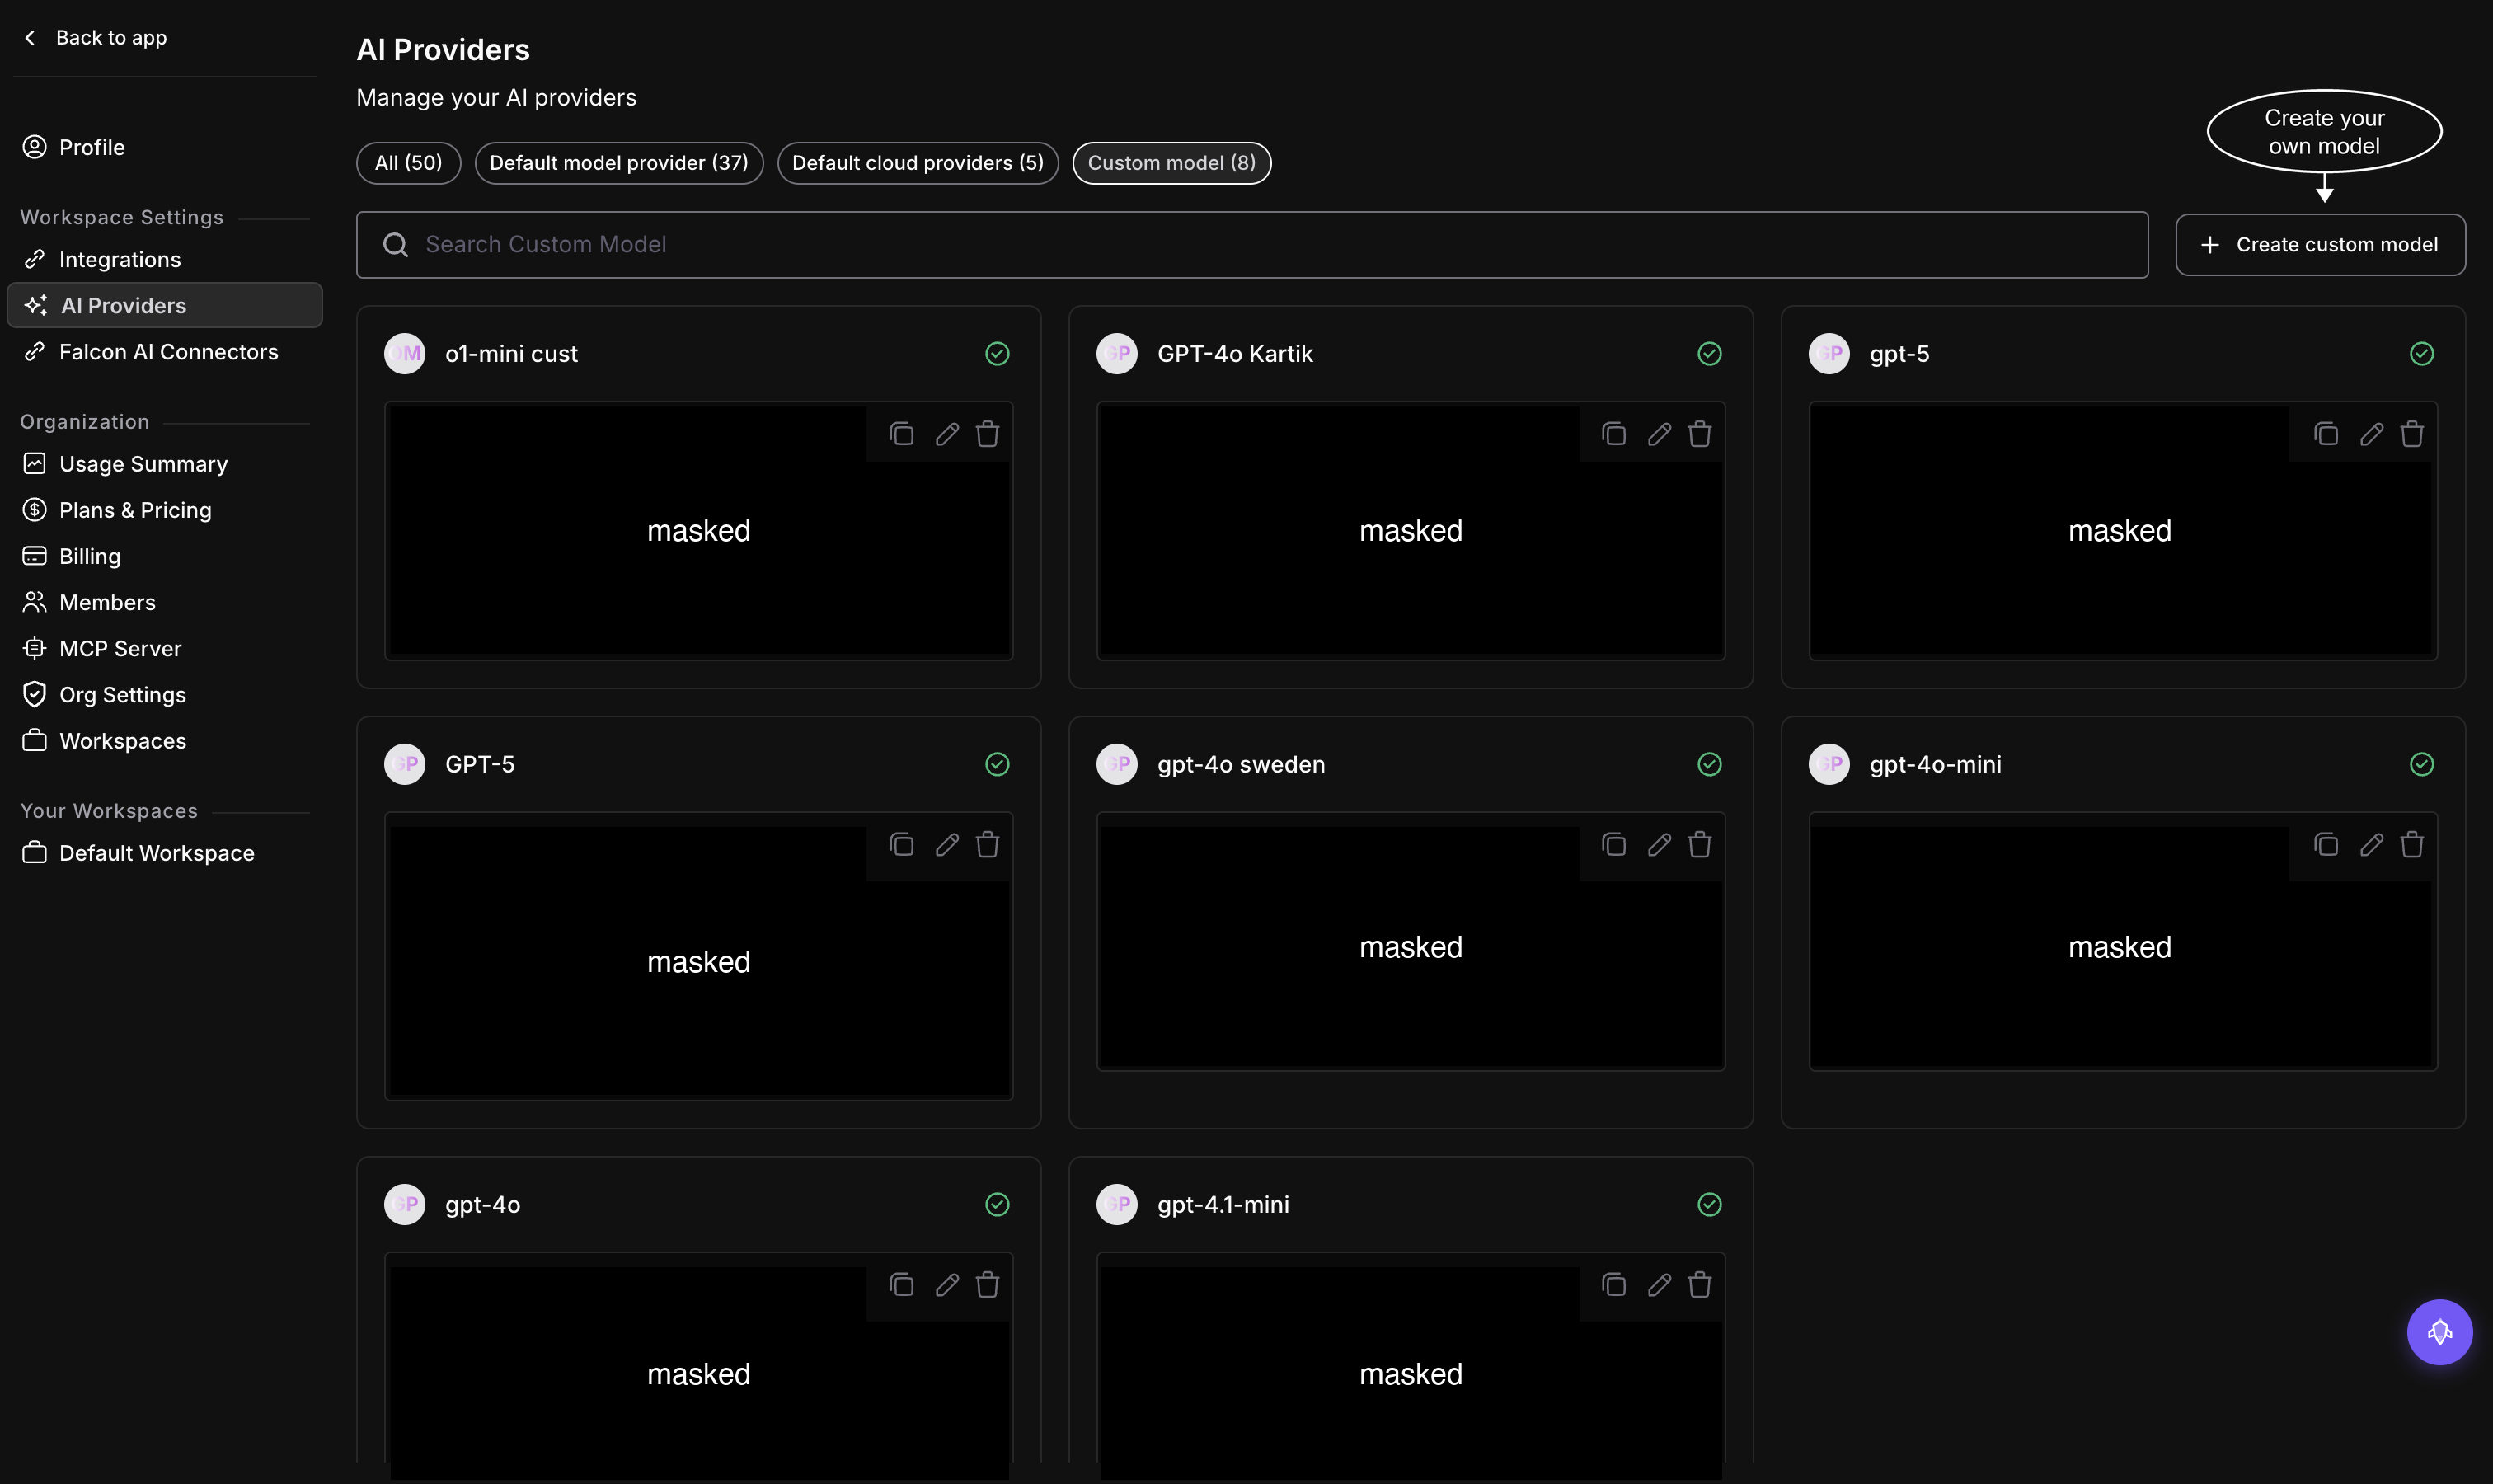Toggle the gpt-4.1-mini status check
The image size is (2493, 1484).
[1709, 1205]
